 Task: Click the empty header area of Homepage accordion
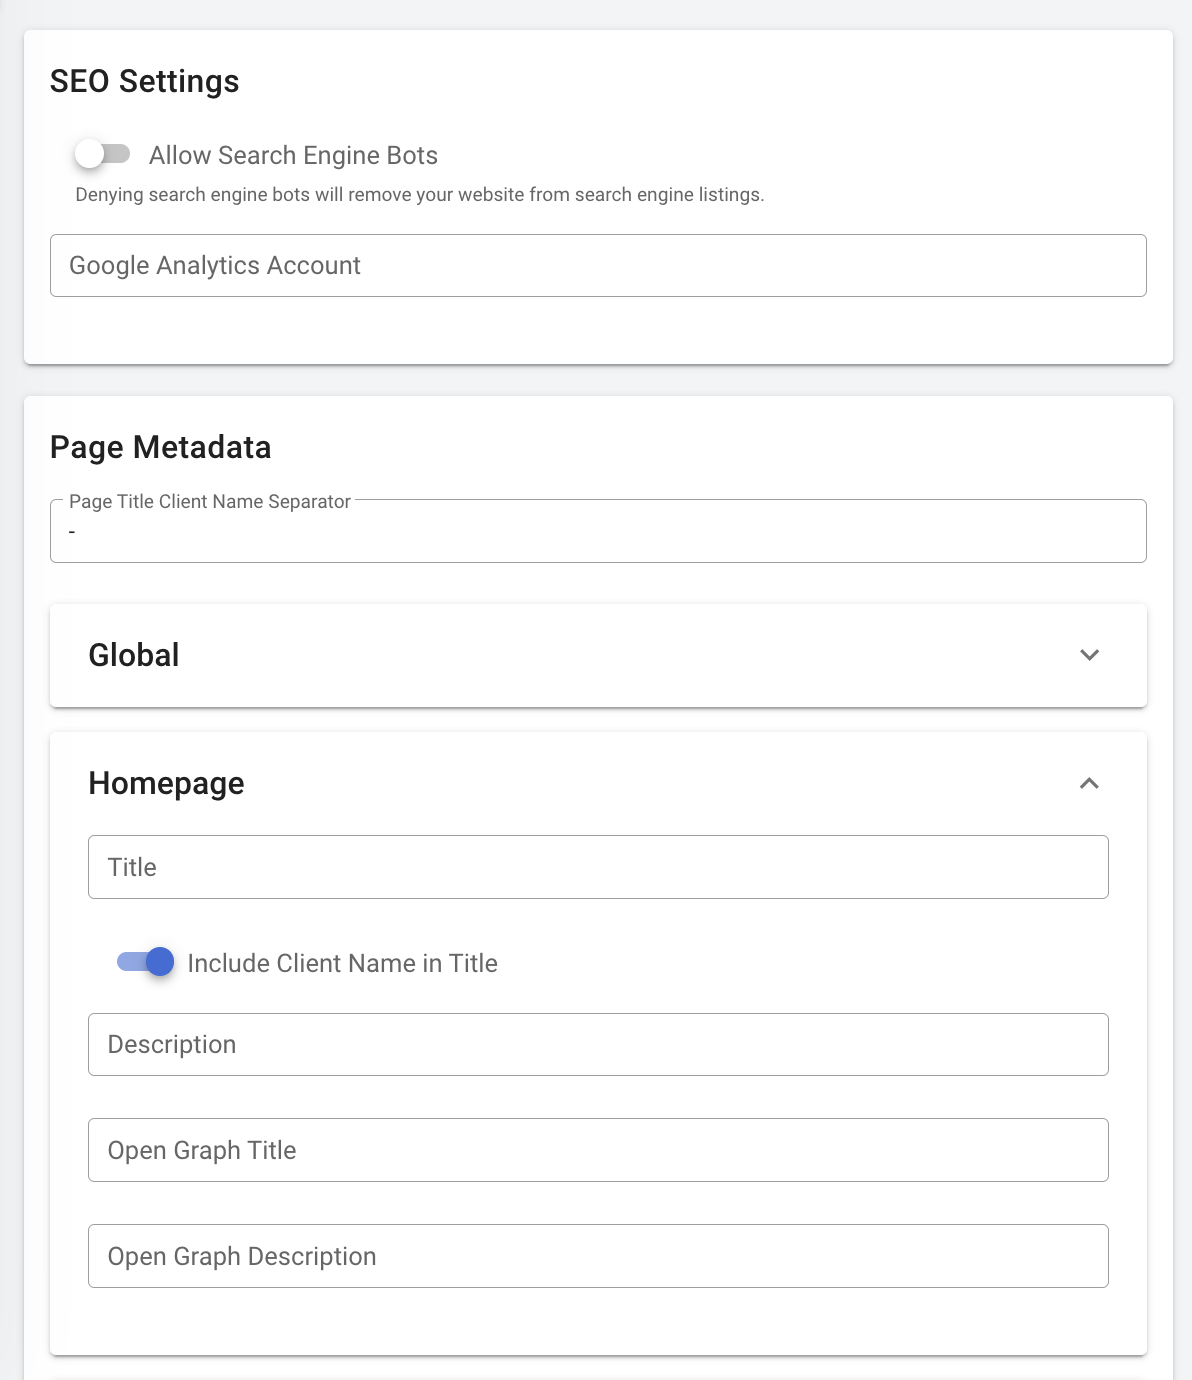650,784
